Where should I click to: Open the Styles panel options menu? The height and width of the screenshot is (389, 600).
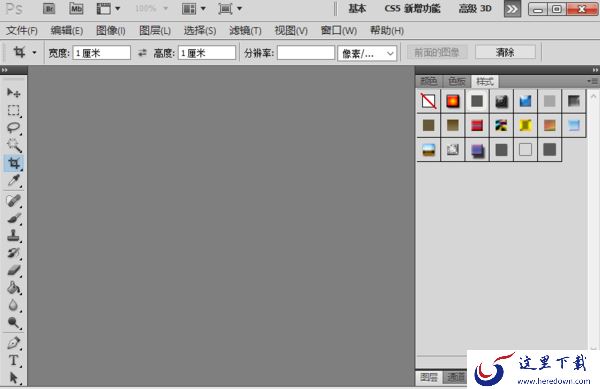[x=592, y=81]
